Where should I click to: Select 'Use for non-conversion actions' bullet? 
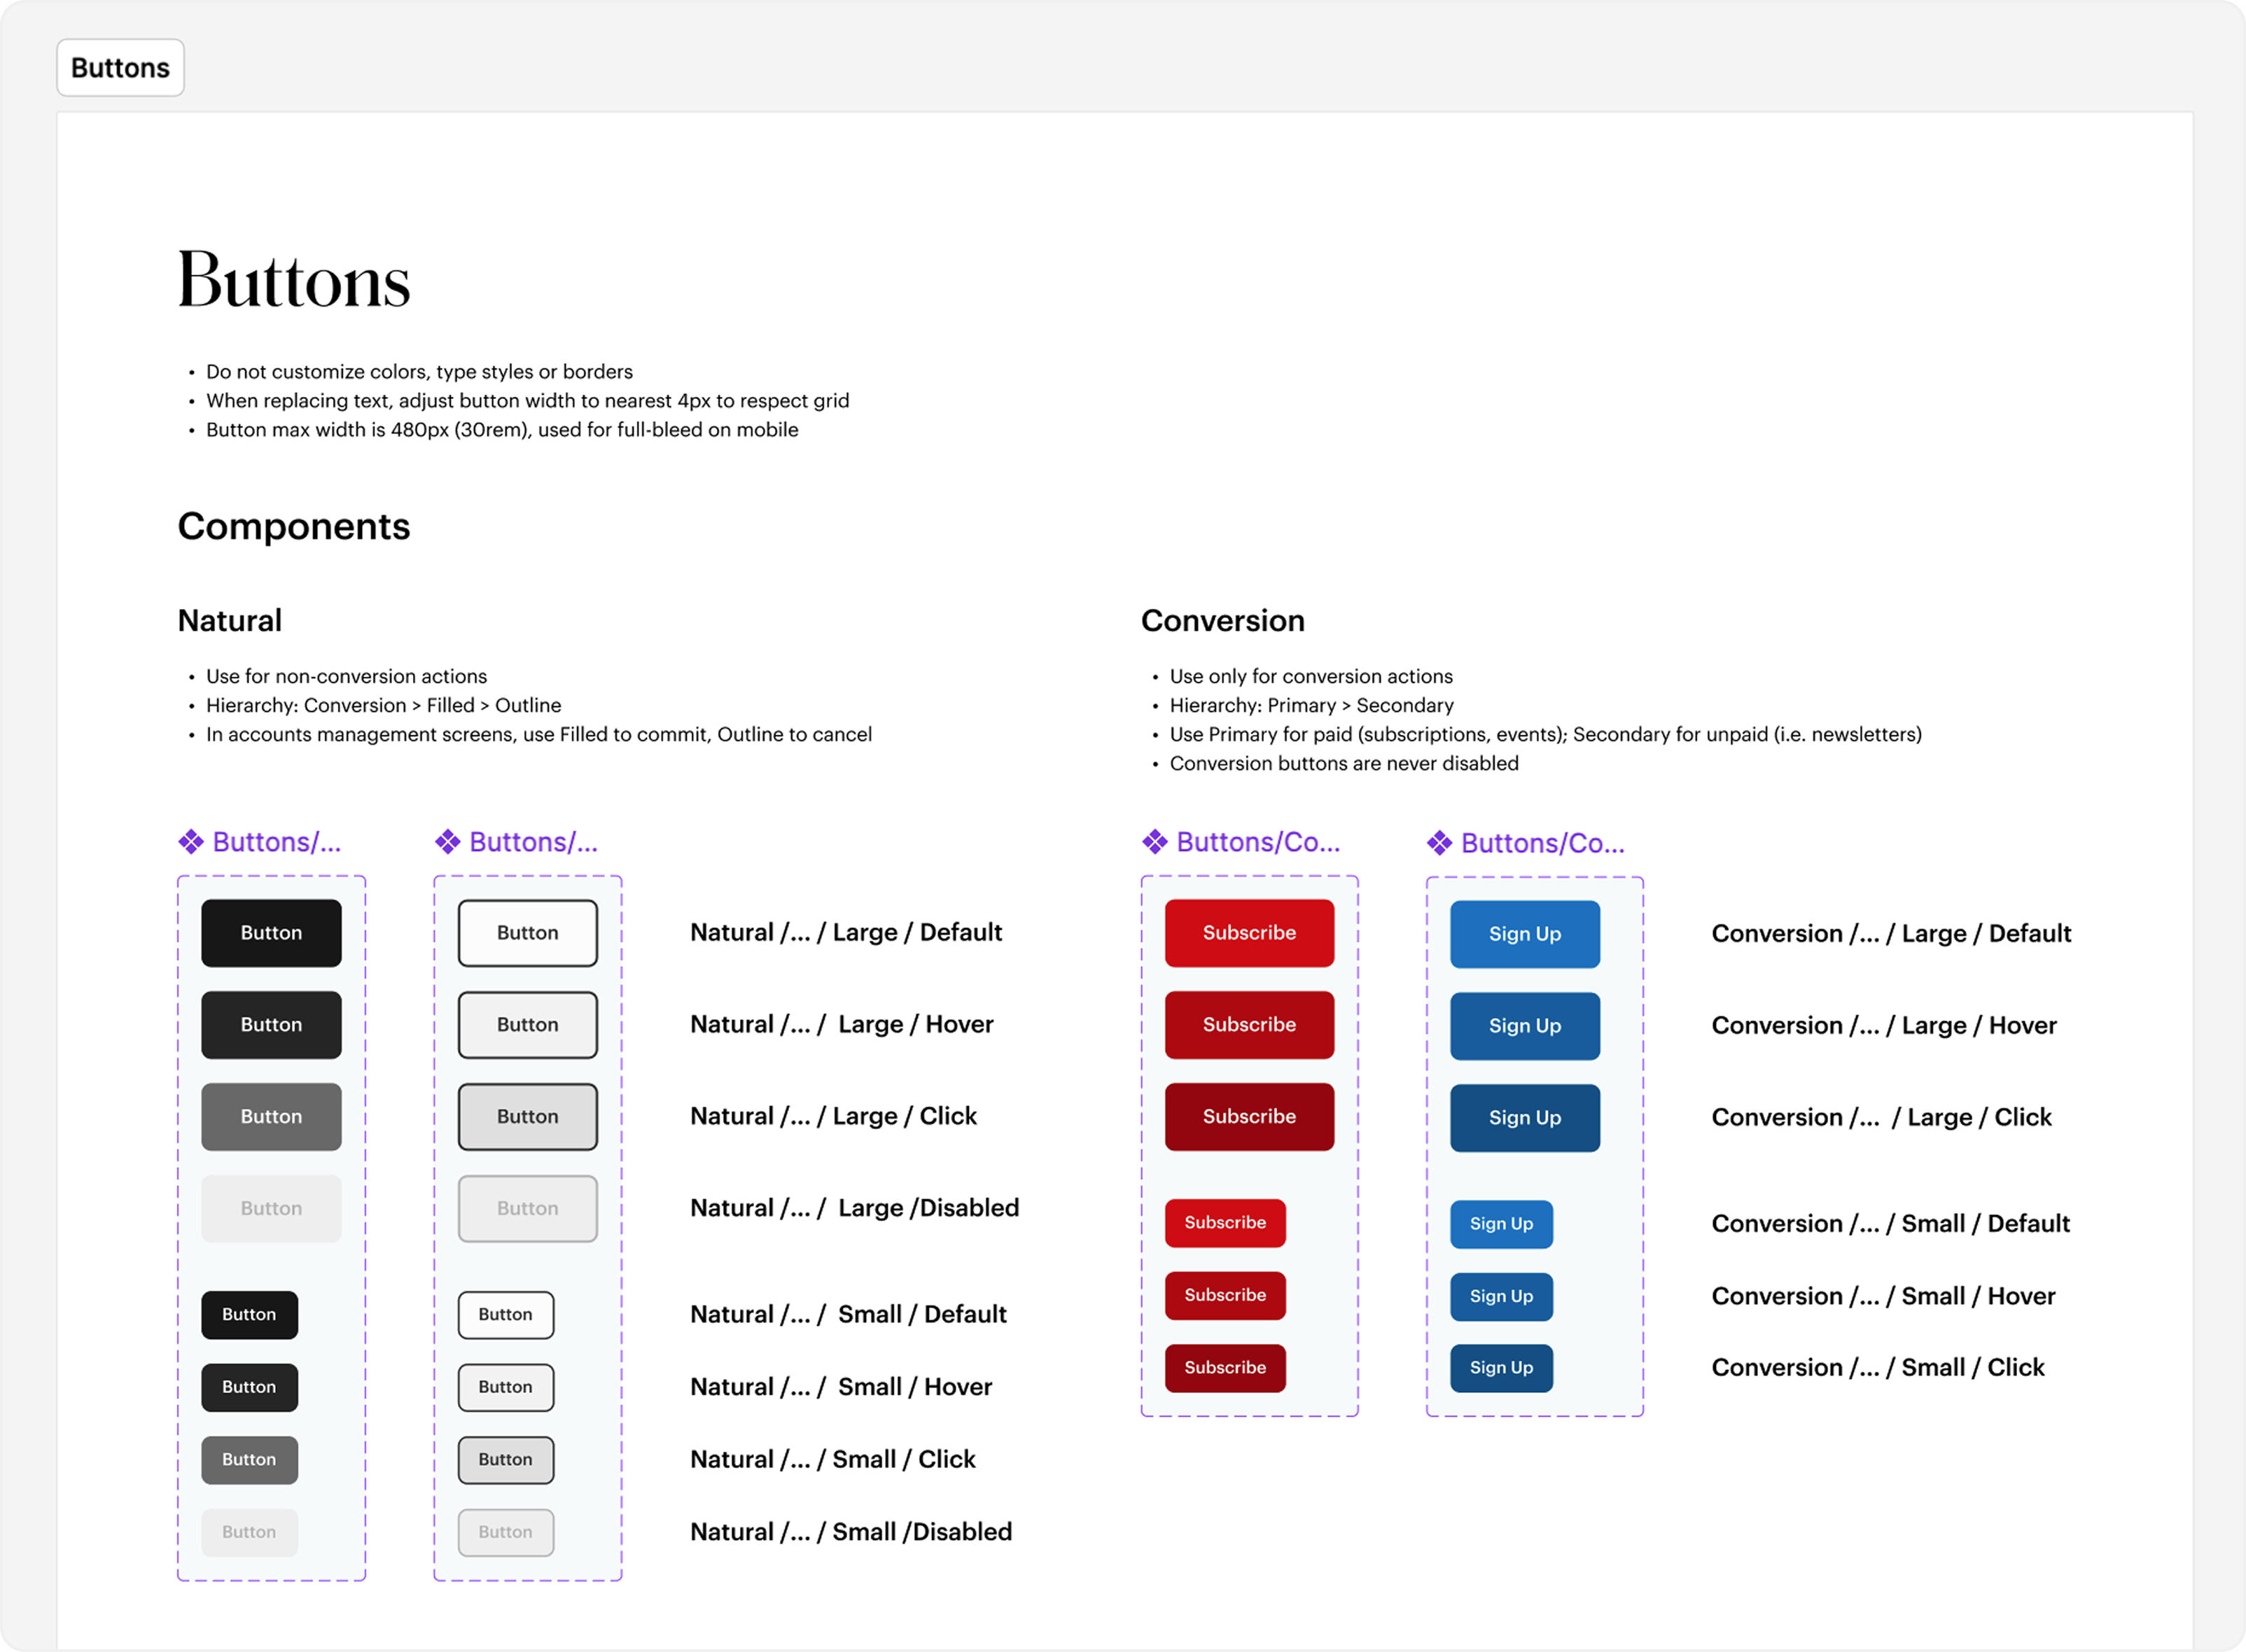point(347,677)
